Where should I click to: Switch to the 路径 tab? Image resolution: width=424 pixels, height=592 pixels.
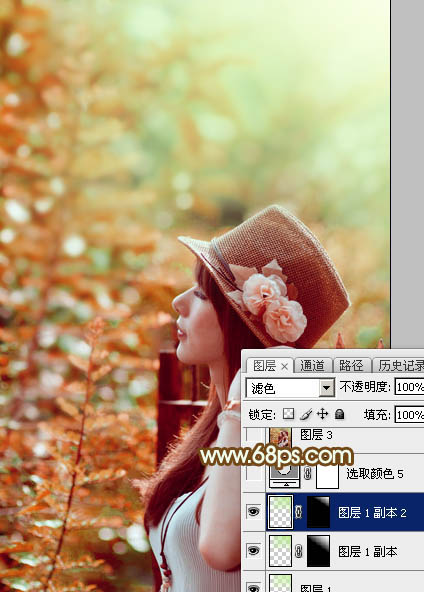[352, 365]
